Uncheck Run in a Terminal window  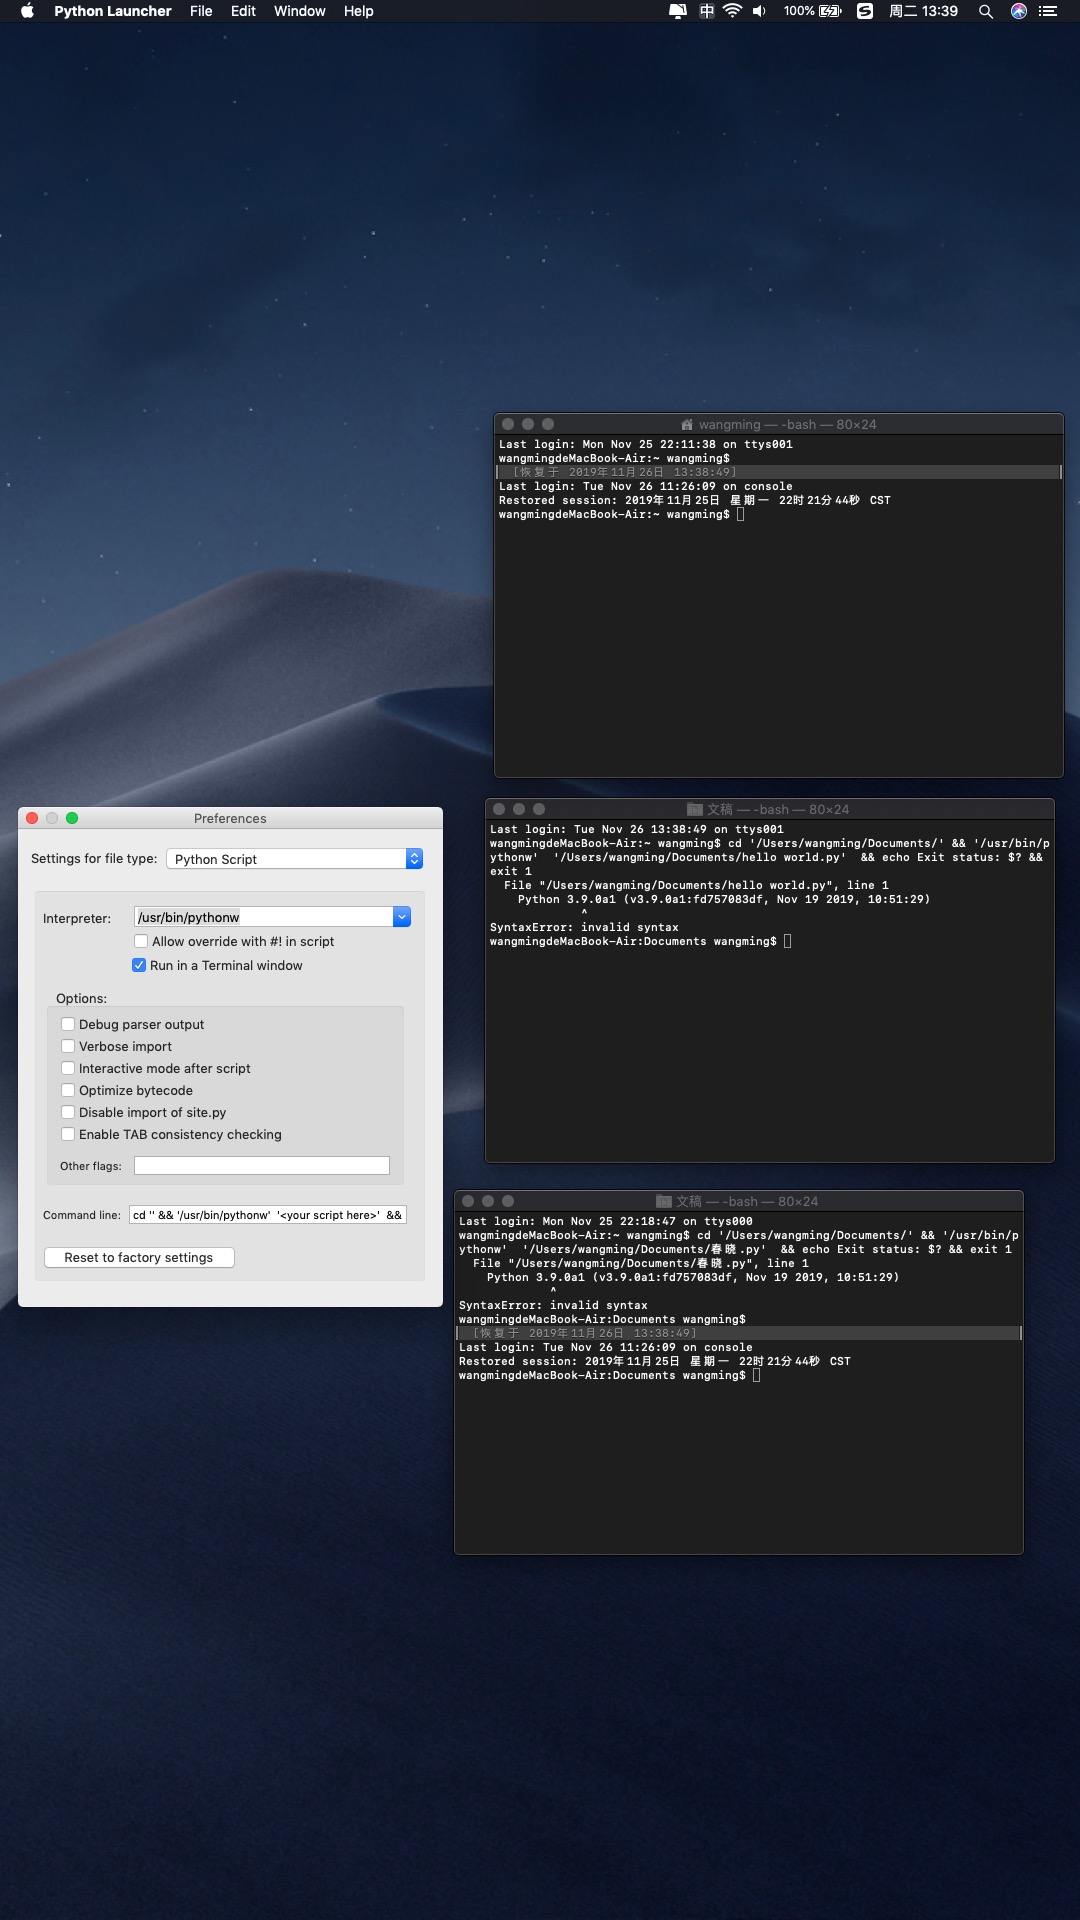tap(139, 965)
